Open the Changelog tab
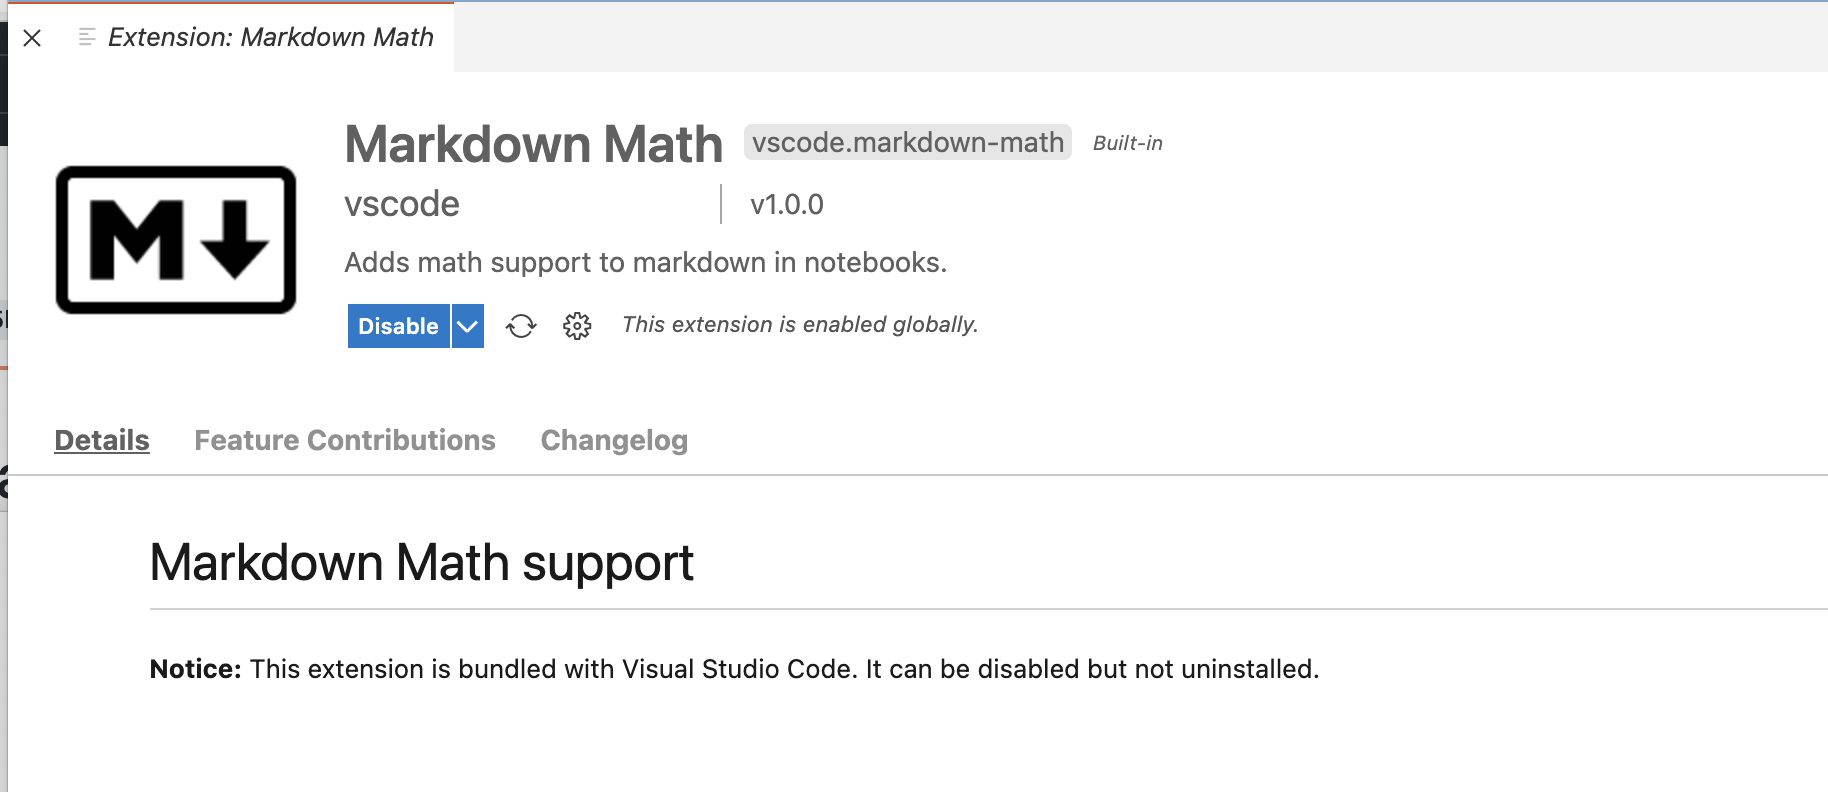The image size is (1828, 792). tap(614, 440)
